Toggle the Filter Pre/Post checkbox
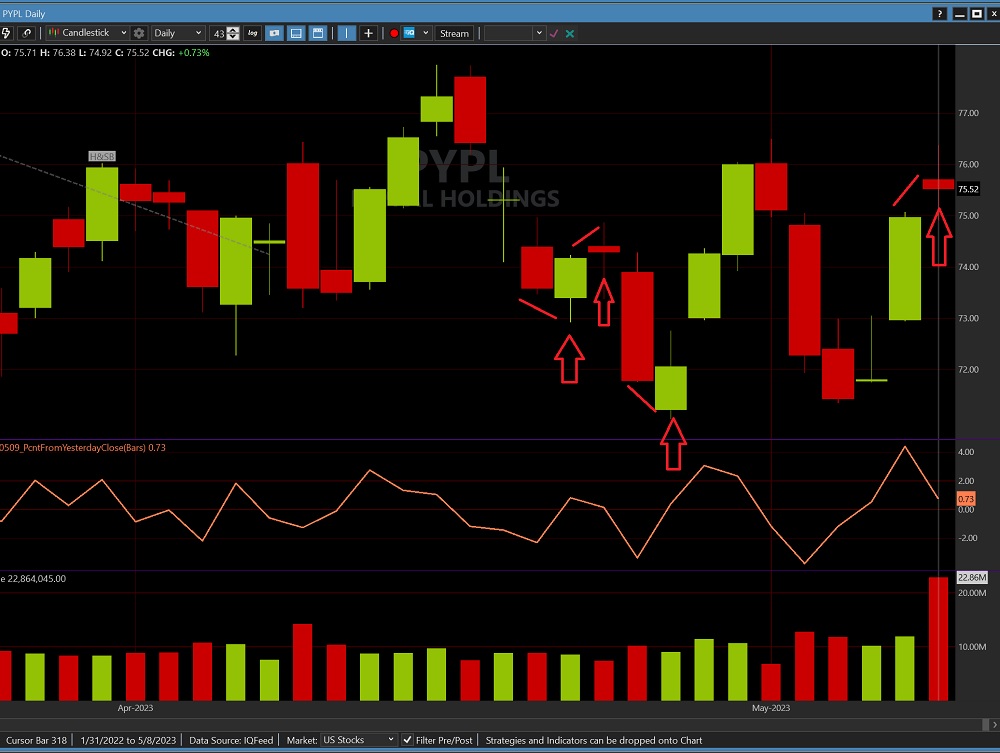This screenshot has height=753, width=1000. coord(407,740)
